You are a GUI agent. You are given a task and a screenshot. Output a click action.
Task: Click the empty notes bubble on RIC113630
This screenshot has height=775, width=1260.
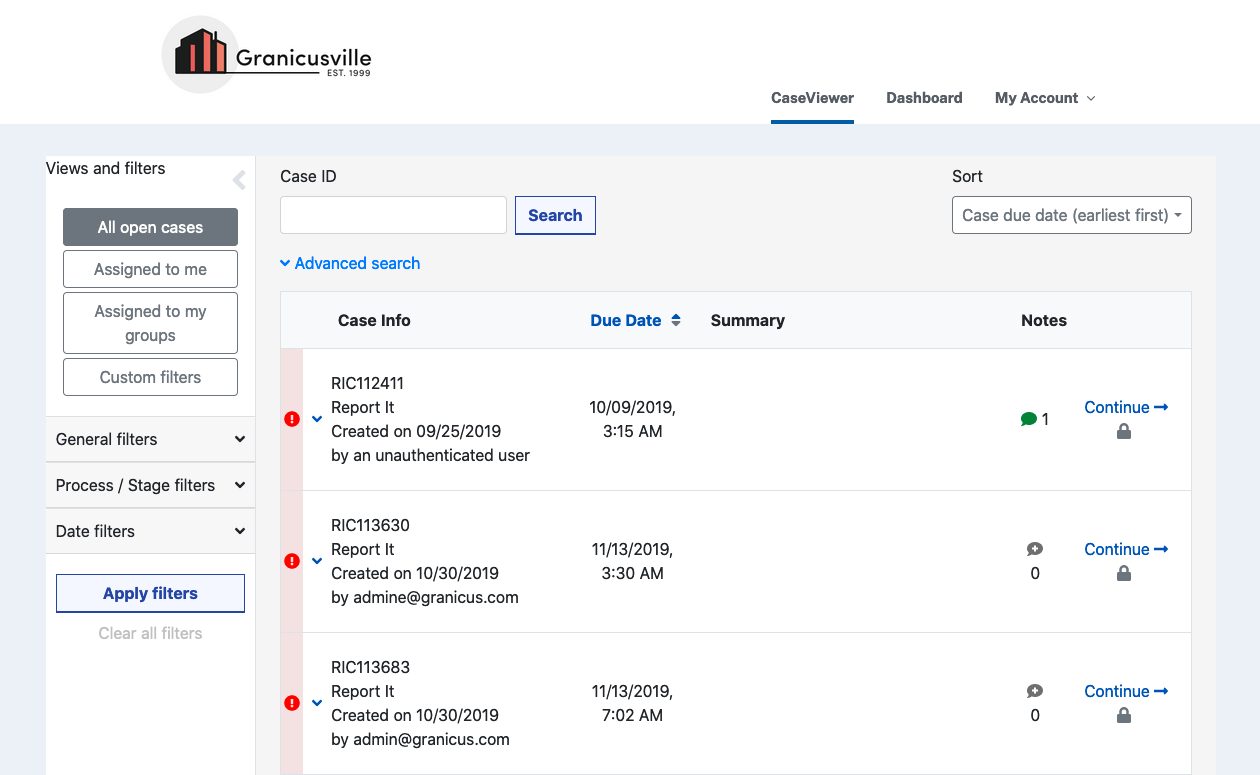coord(1035,548)
